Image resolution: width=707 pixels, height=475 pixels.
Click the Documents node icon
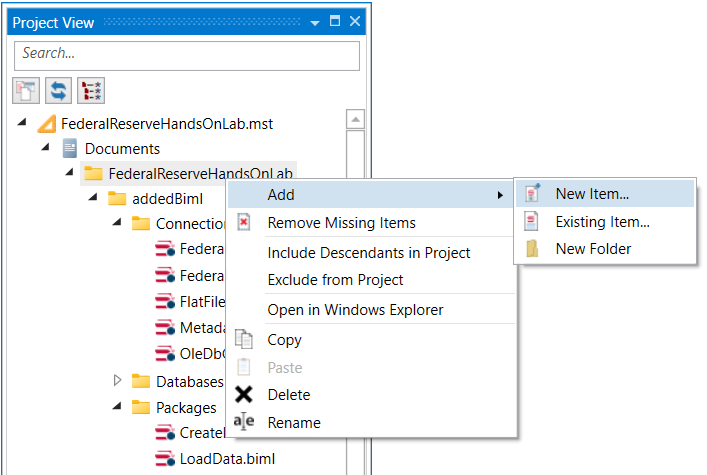(x=70, y=149)
